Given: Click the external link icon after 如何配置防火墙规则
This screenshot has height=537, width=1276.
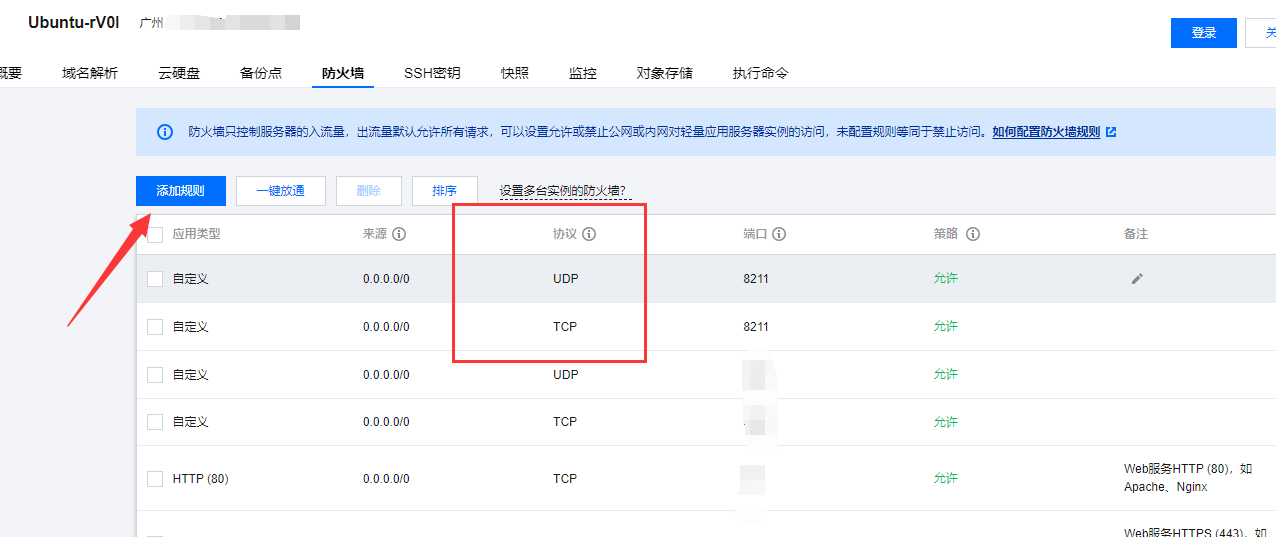Looking at the screenshot, I should tap(1111, 132).
